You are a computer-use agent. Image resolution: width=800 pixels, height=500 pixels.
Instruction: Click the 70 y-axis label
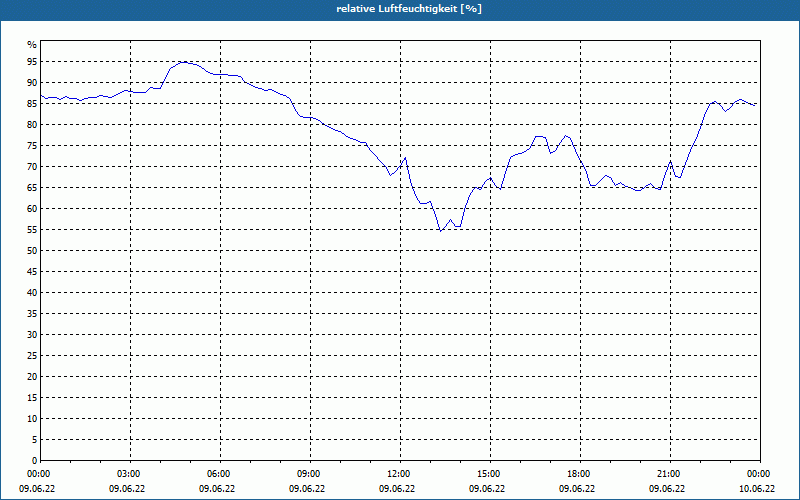[32, 167]
